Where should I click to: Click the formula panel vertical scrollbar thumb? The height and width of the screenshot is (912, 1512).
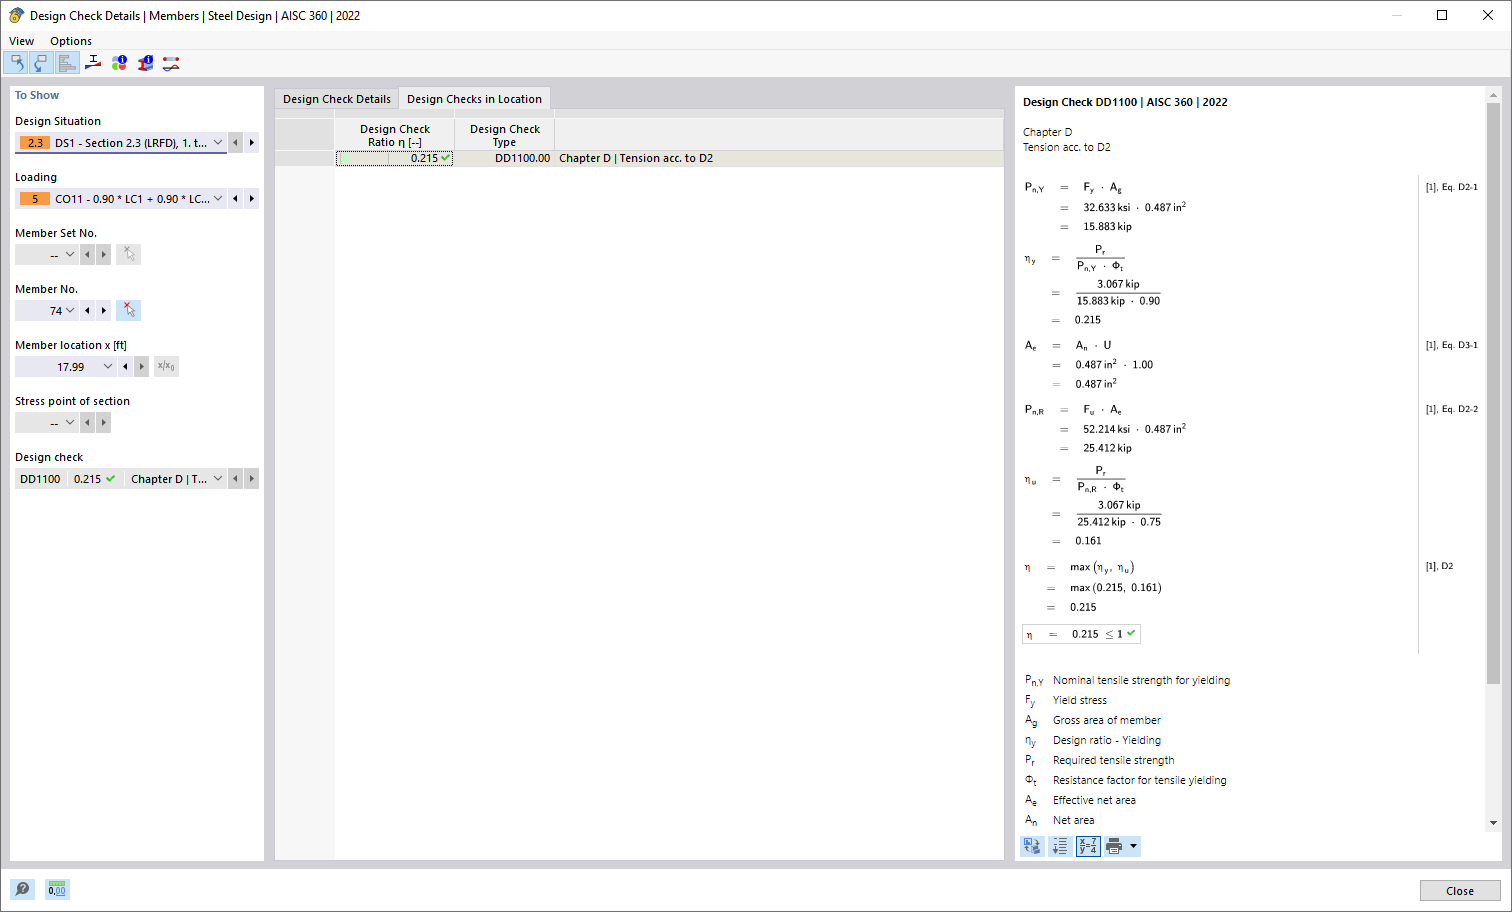(1493, 394)
